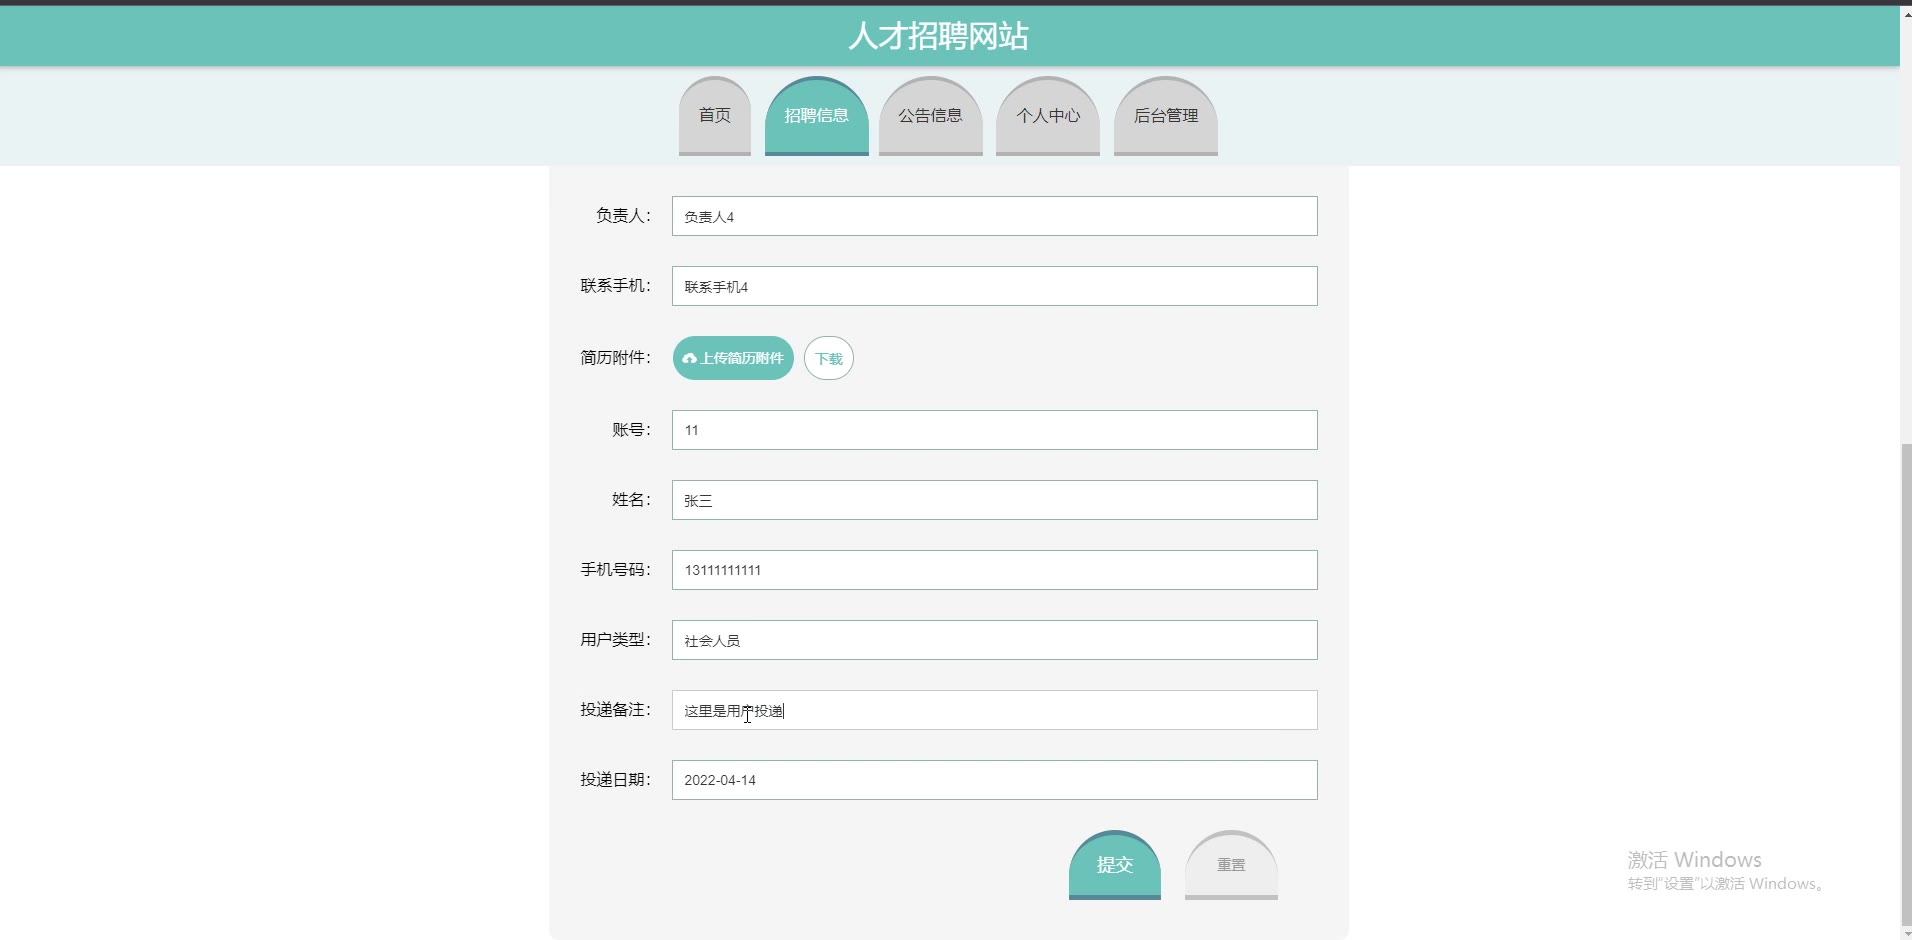
Task: Open the 投递日期 date field
Action: coord(995,780)
